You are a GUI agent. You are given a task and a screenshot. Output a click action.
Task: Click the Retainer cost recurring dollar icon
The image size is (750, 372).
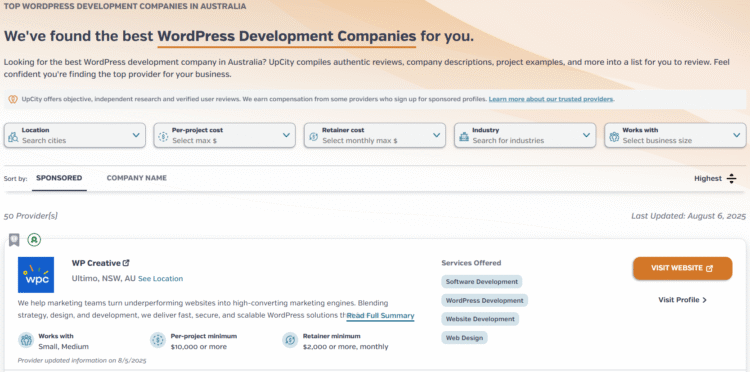313,136
